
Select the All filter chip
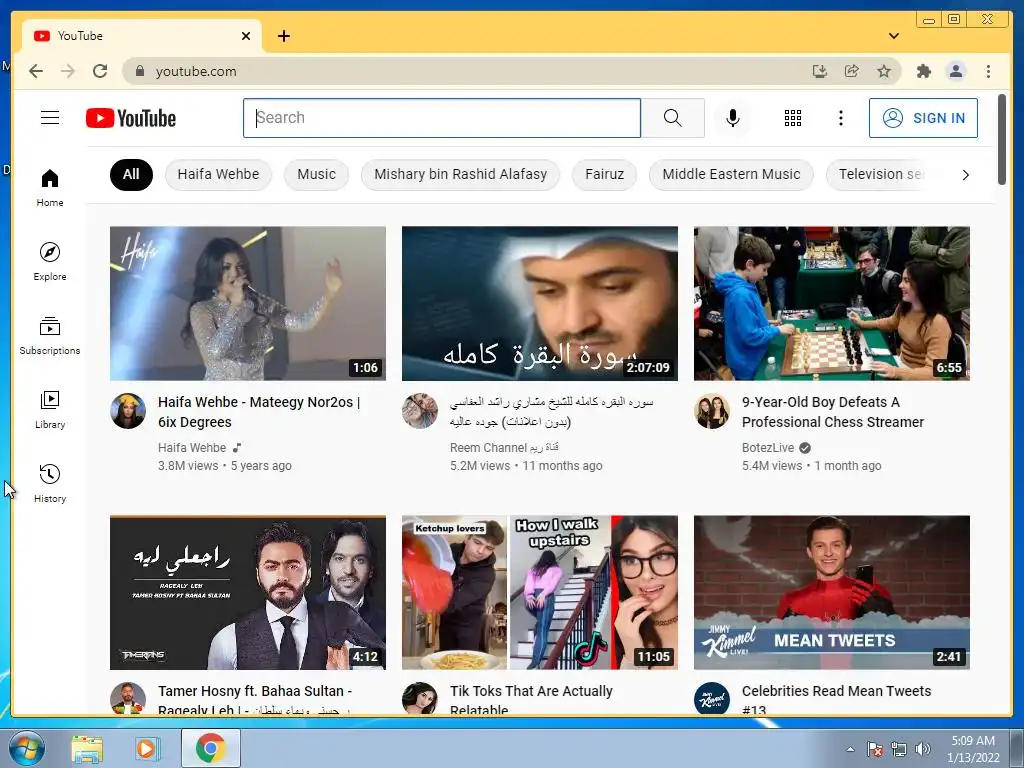[x=131, y=174]
